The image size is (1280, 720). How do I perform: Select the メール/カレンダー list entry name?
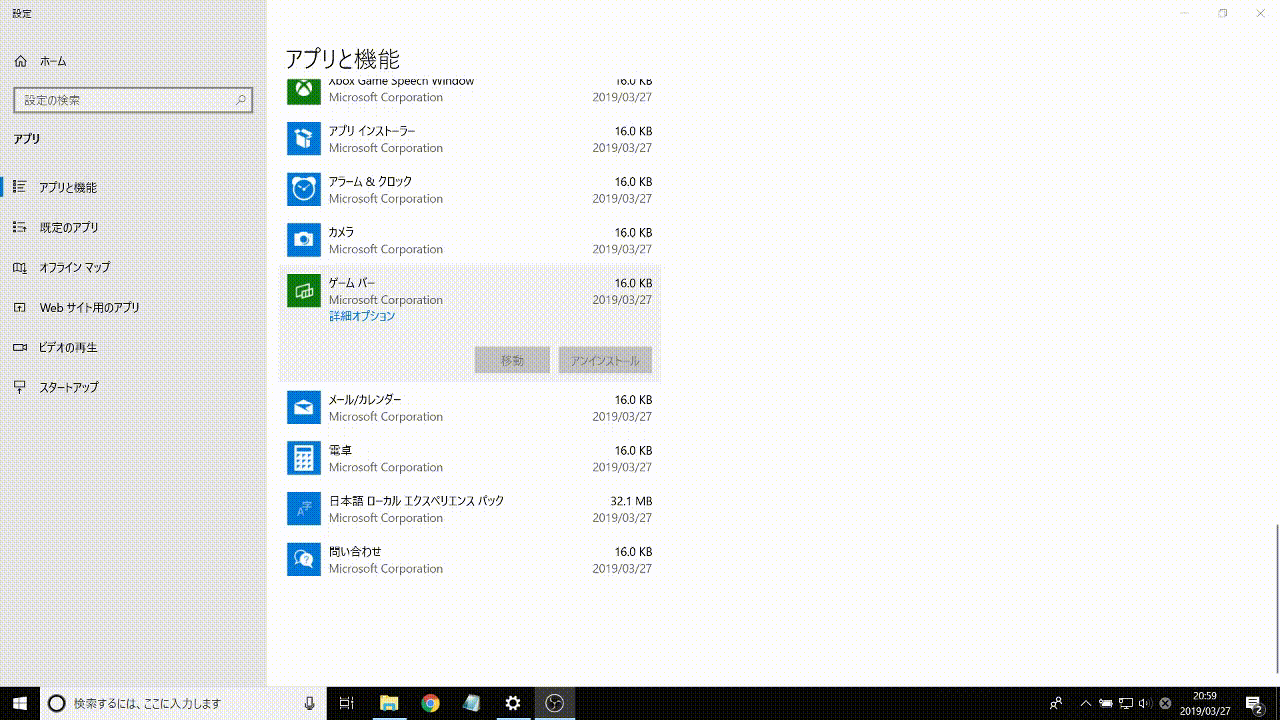(x=365, y=400)
